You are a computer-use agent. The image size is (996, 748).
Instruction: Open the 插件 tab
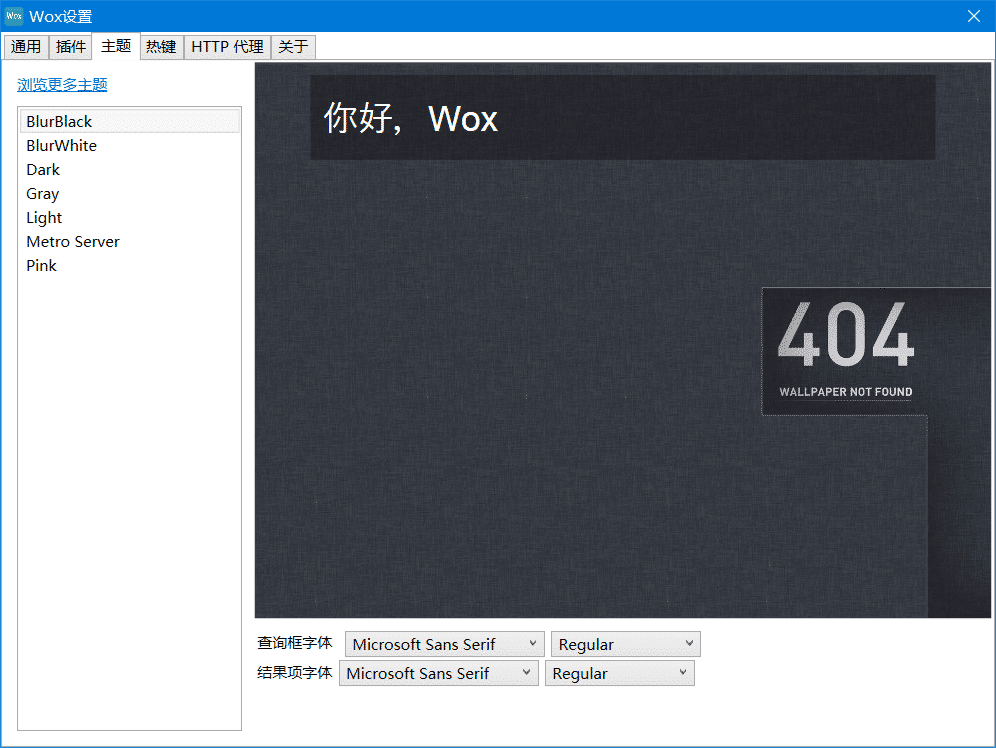pyautogui.click(x=71, y=47)
